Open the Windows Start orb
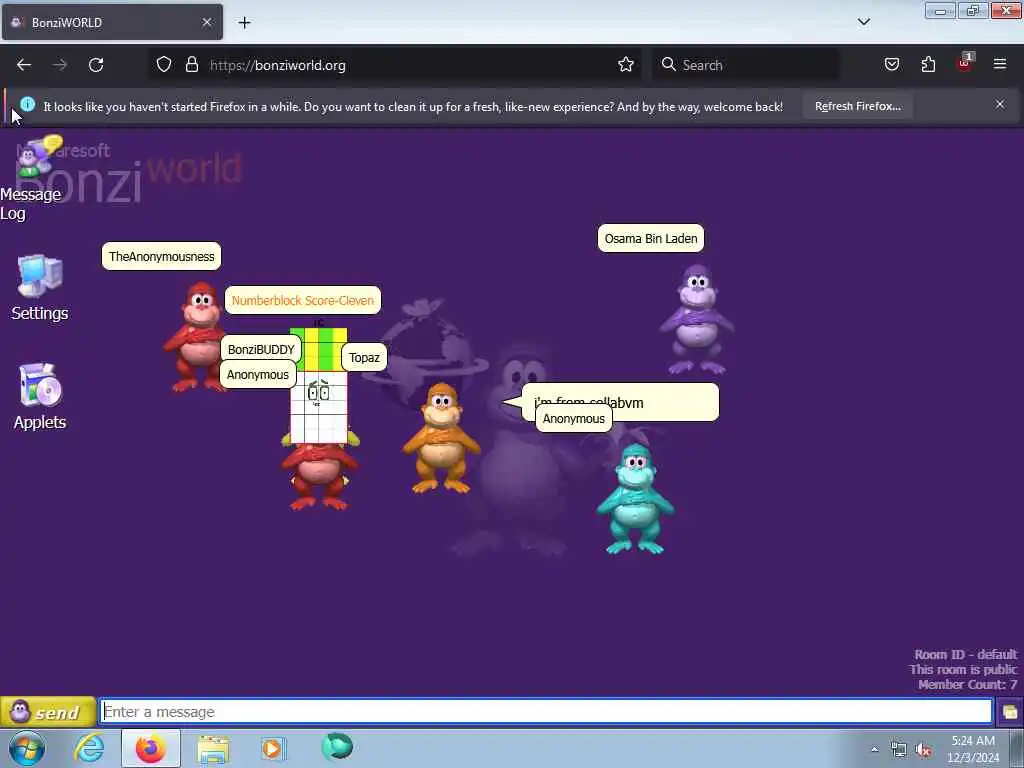Screen dimensions: 1024x768 [x=27, y=748]
